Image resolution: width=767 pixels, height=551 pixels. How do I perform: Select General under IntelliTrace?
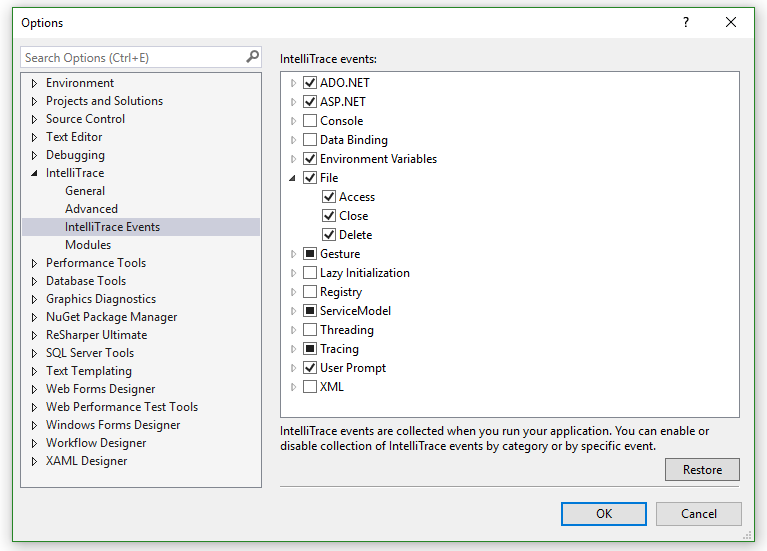tap(85, 191)
